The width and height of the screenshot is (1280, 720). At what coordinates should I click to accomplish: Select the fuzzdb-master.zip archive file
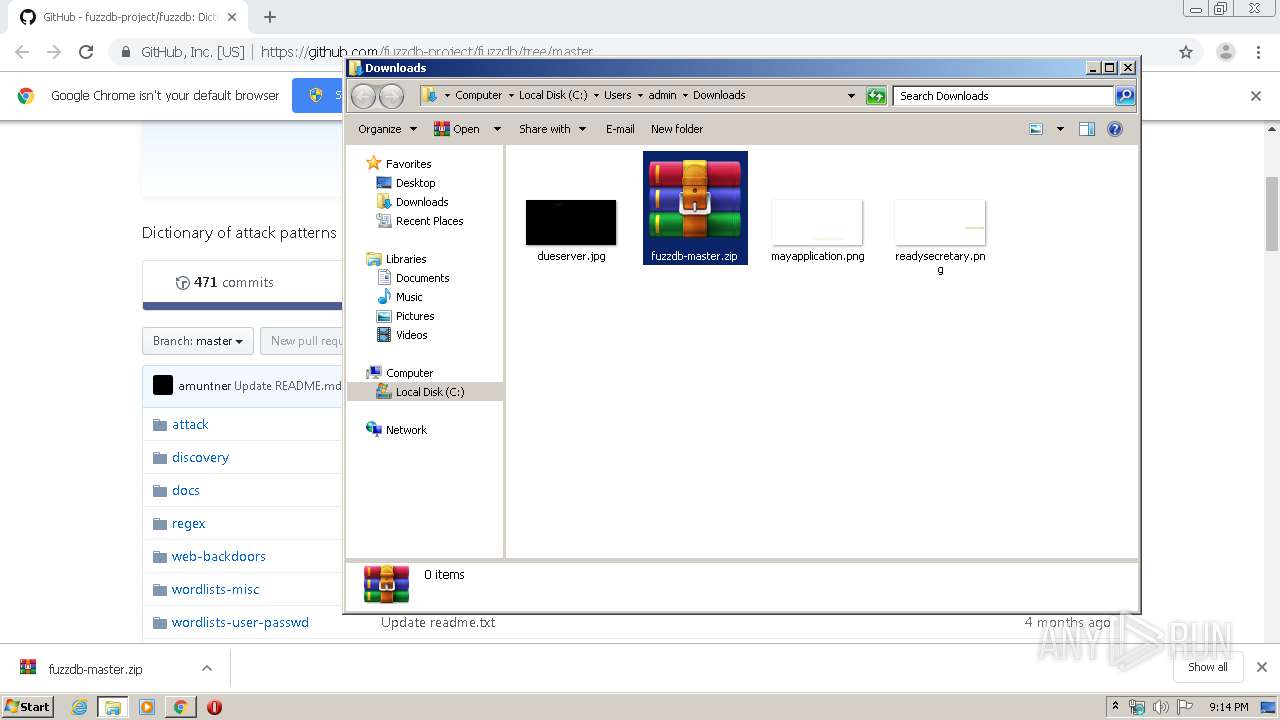point(695,208)
